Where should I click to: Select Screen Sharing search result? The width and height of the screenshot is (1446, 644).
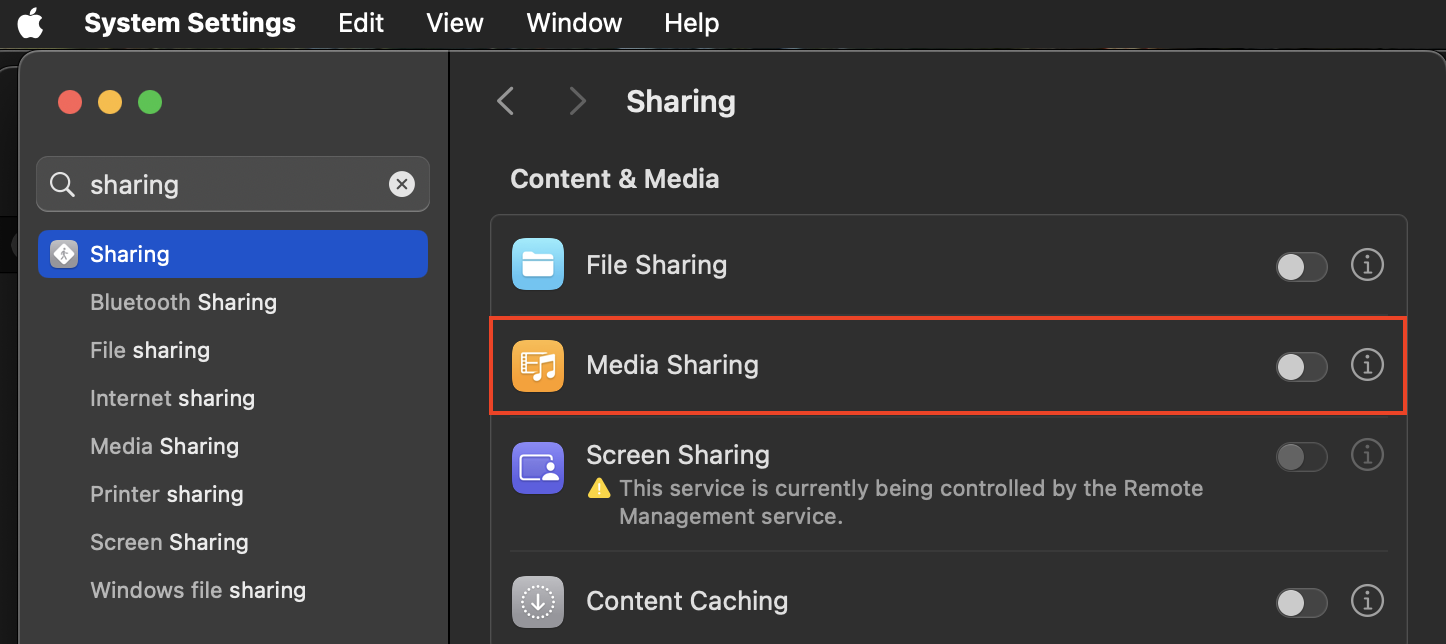(x=169, y=542)
